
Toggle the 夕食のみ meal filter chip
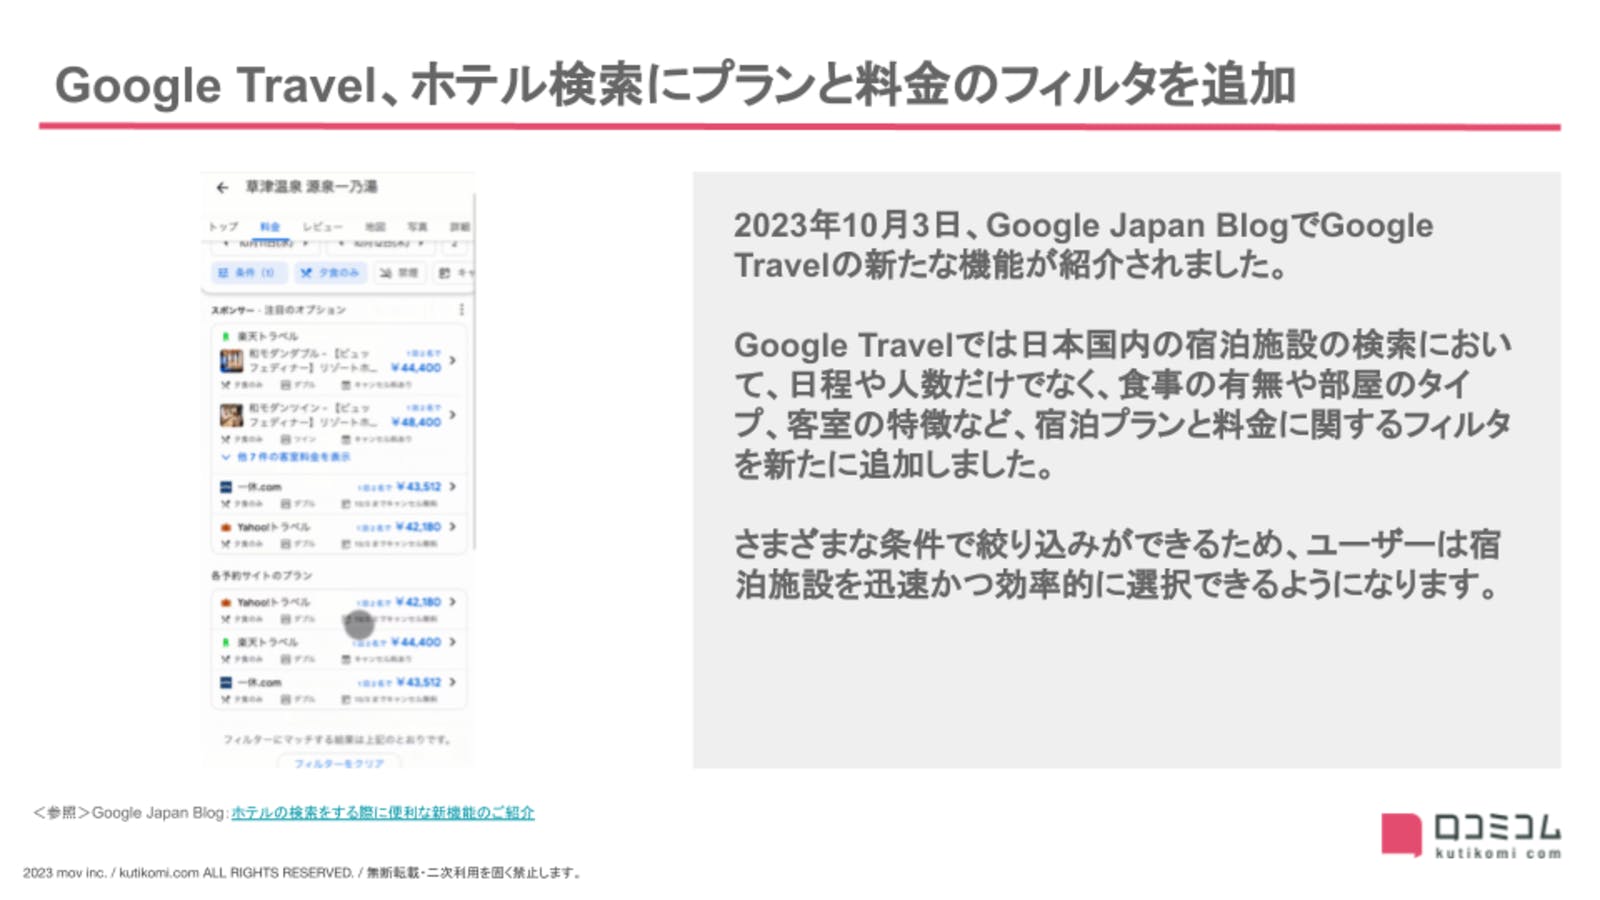[x=330, y=272]
